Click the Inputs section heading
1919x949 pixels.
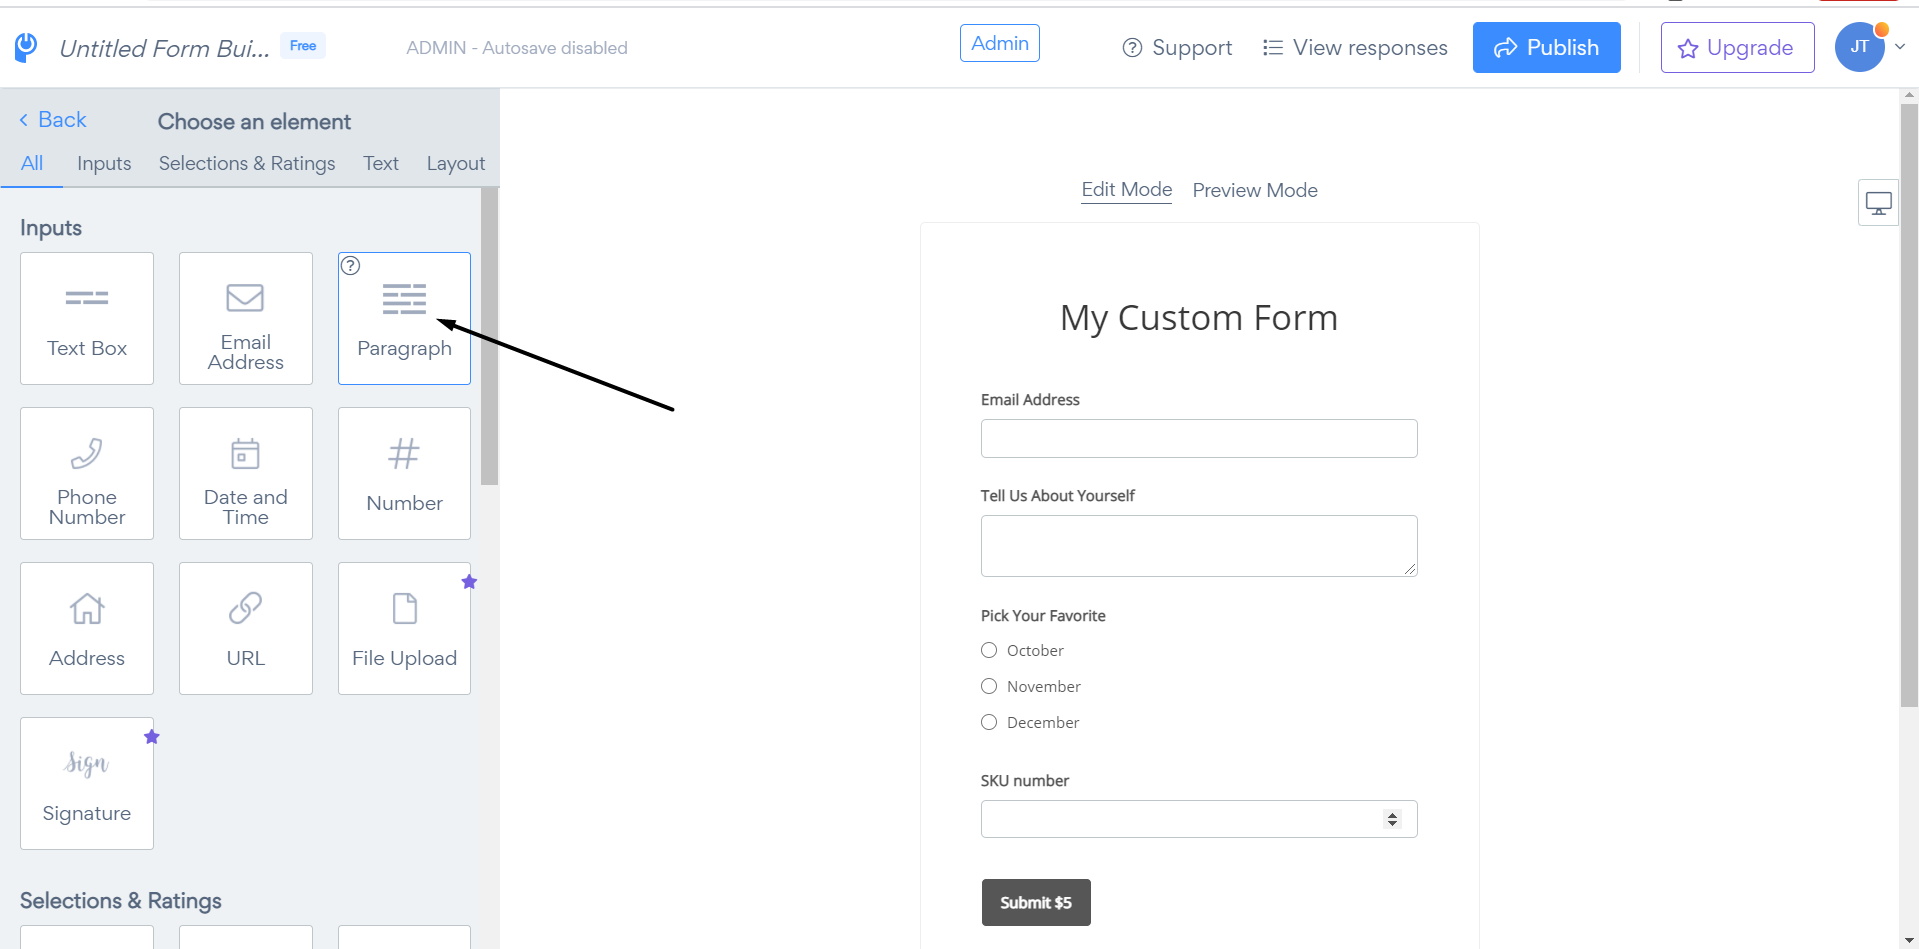click(x=51, y=228)
